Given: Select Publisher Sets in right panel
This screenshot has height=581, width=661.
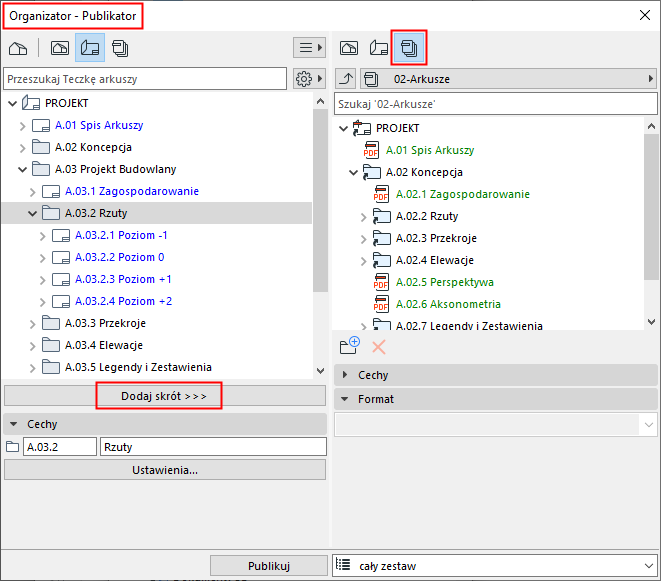Looking at the screenshot, I should [409, 48].
